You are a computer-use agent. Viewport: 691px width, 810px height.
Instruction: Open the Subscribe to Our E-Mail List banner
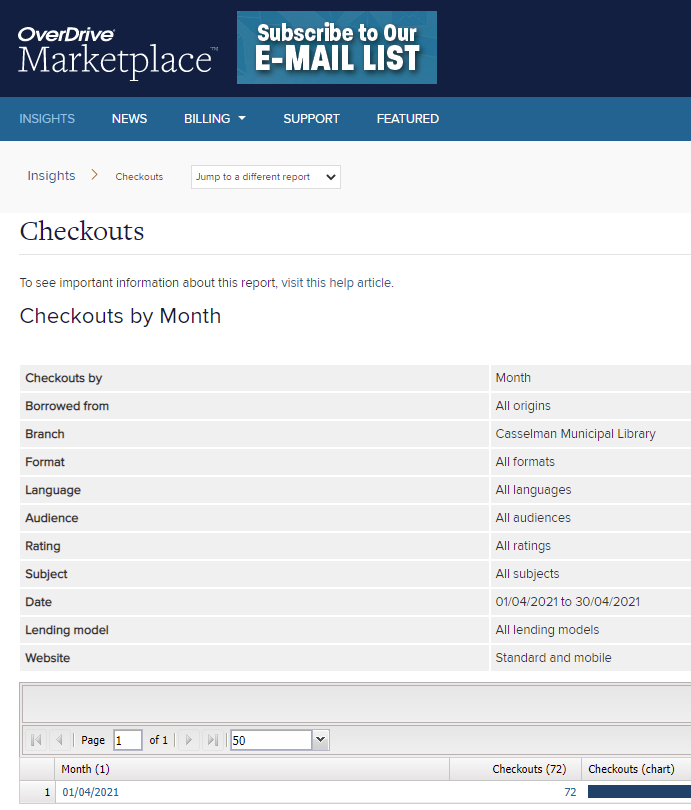click(337, 48)
